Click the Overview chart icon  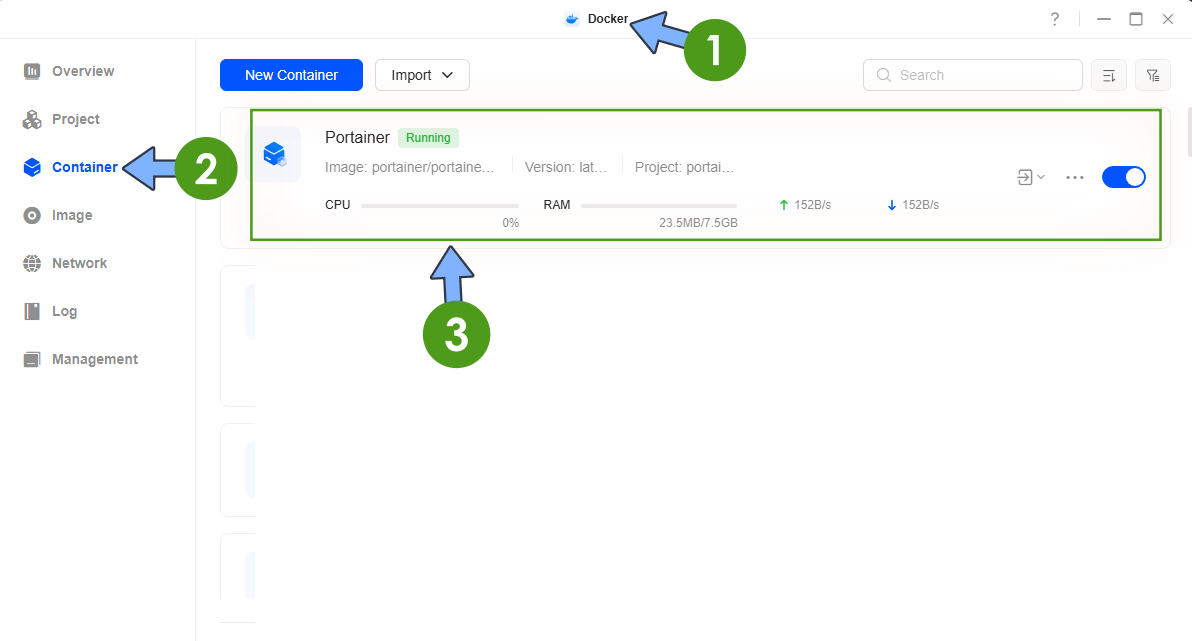32,71
